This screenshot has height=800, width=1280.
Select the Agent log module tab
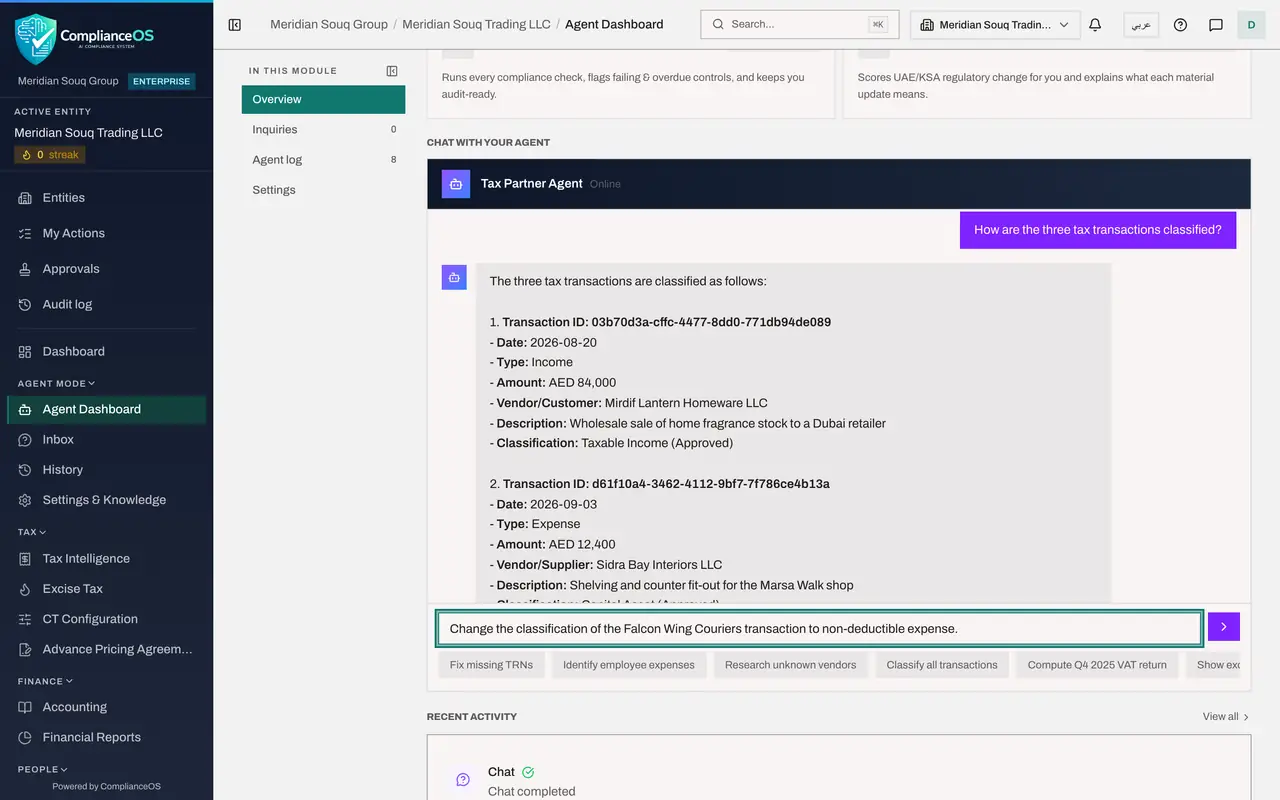[x=323, y=159]
